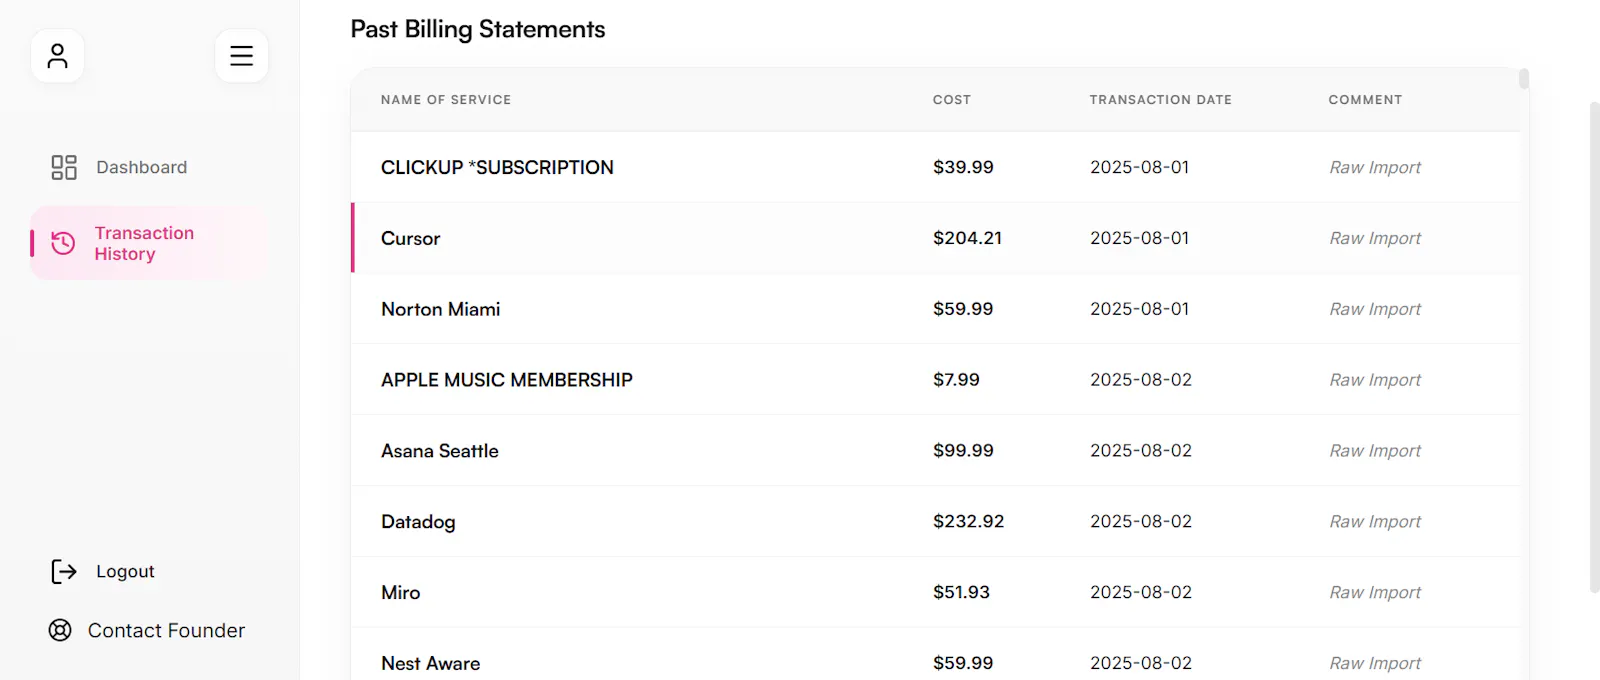Open the user profile icon

pyautogui.click(x=57, y=56)
